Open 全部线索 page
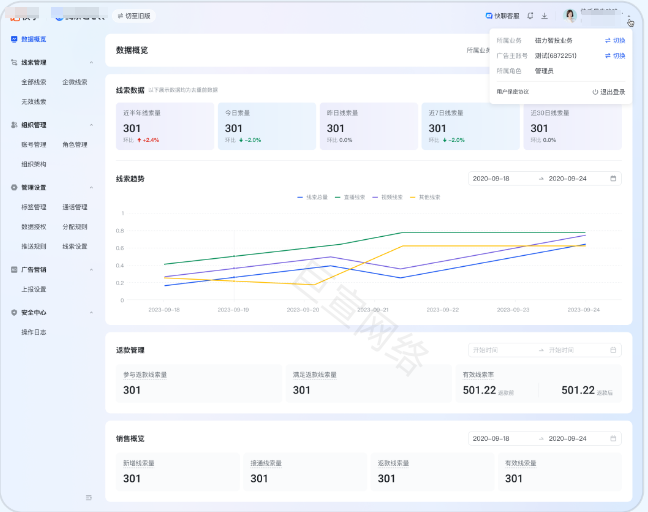 point(33,82)
